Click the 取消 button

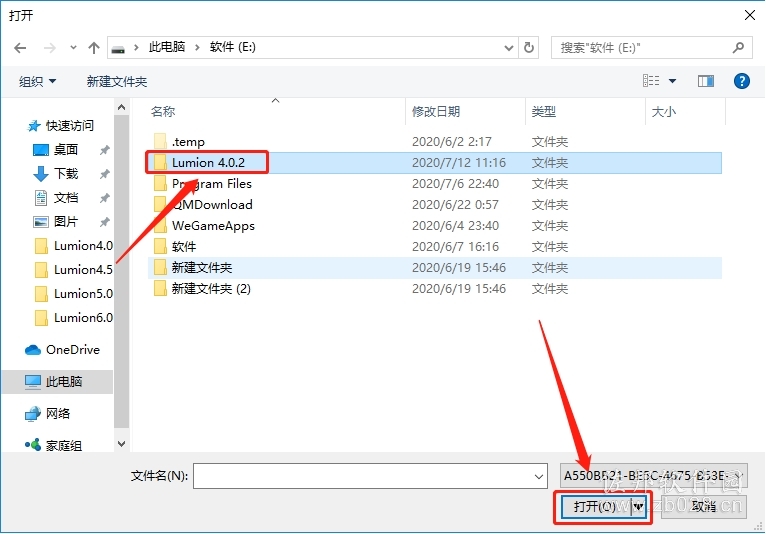pos(703,506)
